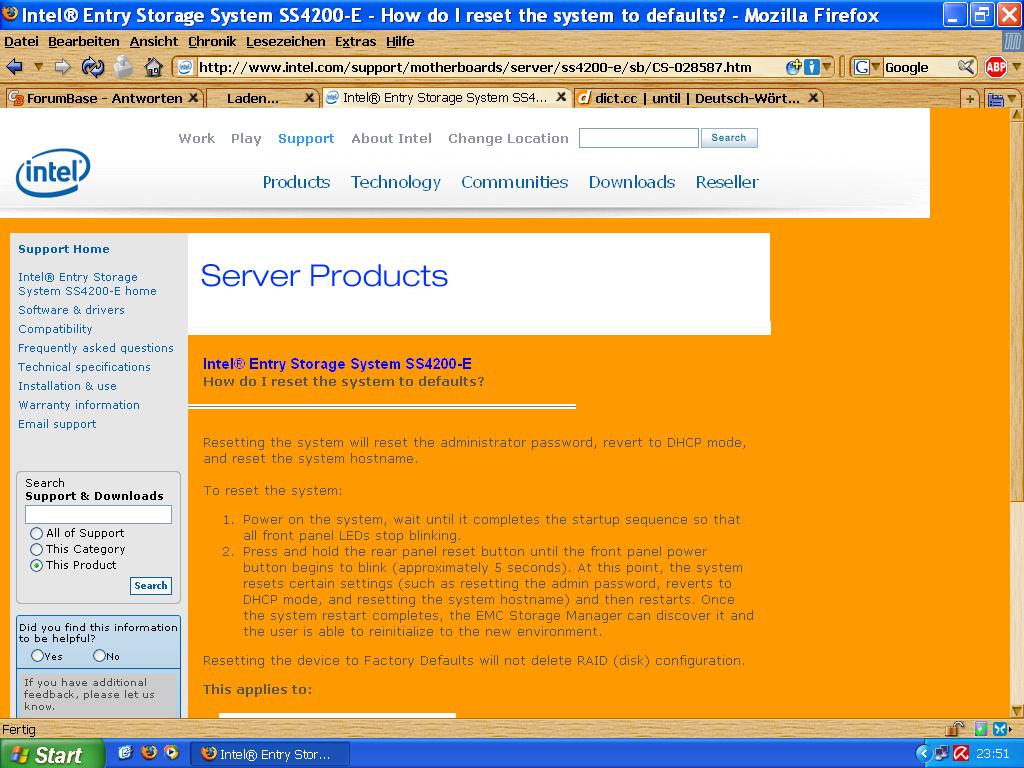Viewport: 1024px width, 768px height.
Task: Open the Extras menu
Action: coord(355,42)
